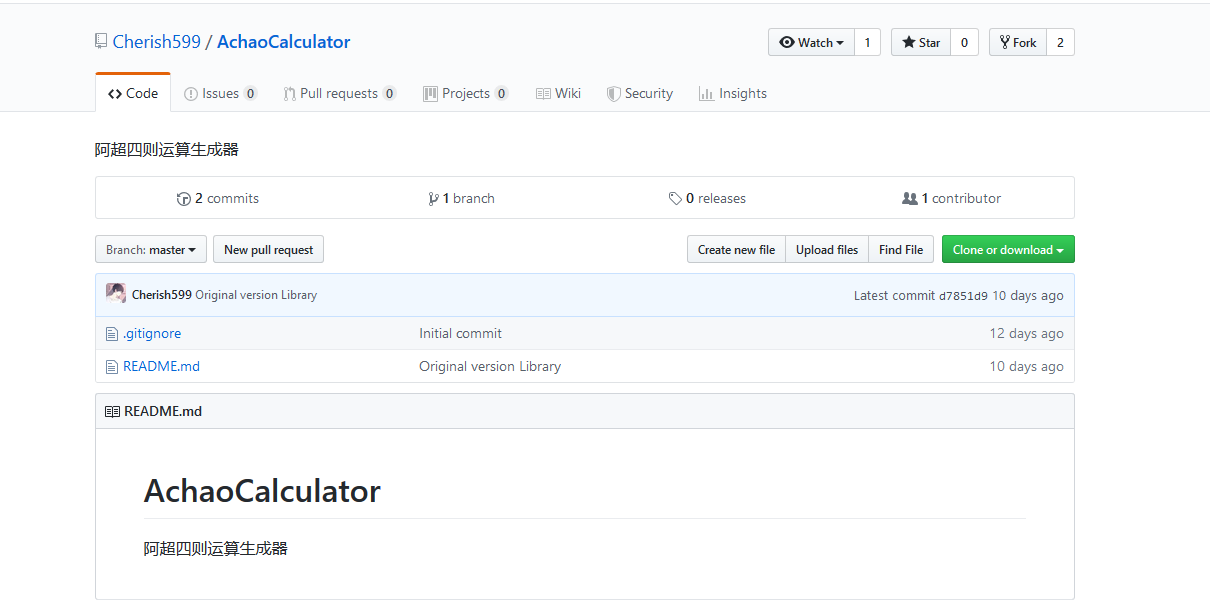View the 0 releases page
This screenshot has width=1210, height=602.
pyautogui.click(x=707, y=198)
